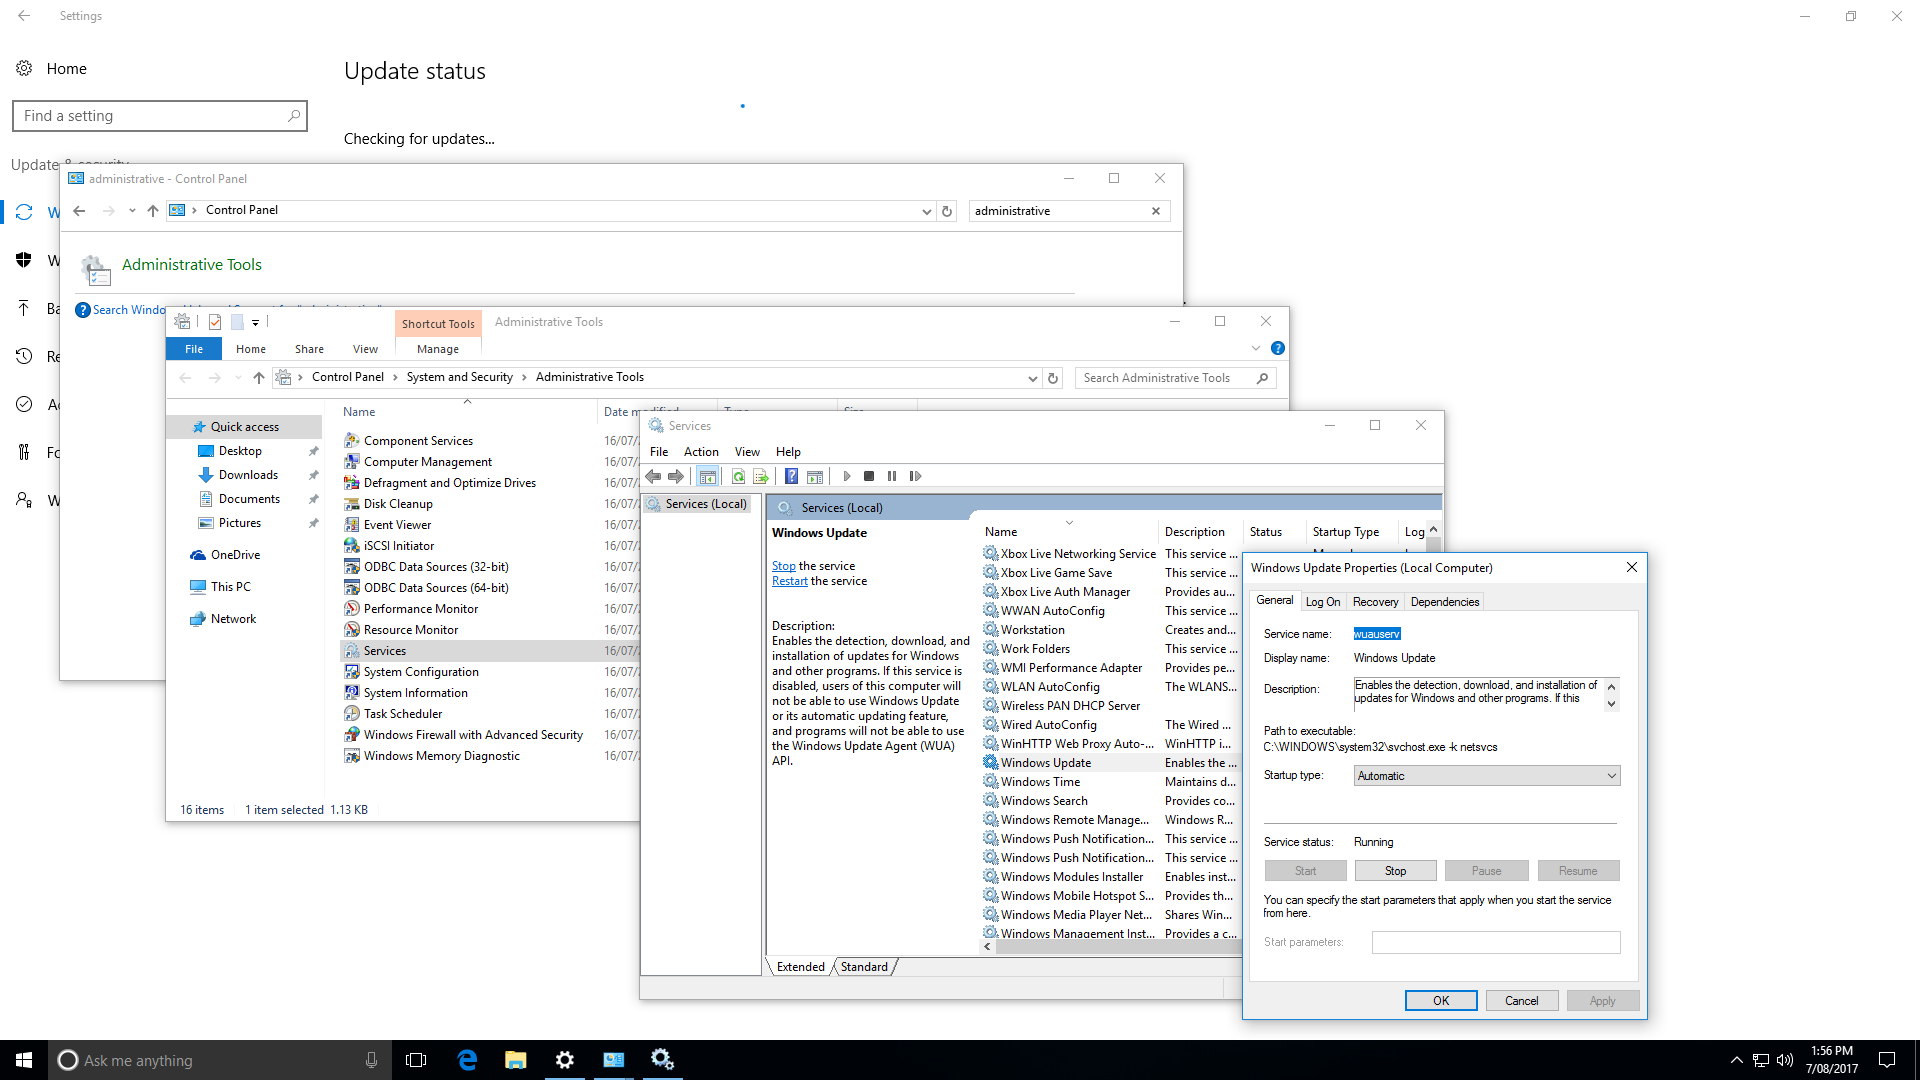This screenshot has height=1080, width=1920.
Task: Select Event Viewer in Administrative Tools list
Action: 398,525
